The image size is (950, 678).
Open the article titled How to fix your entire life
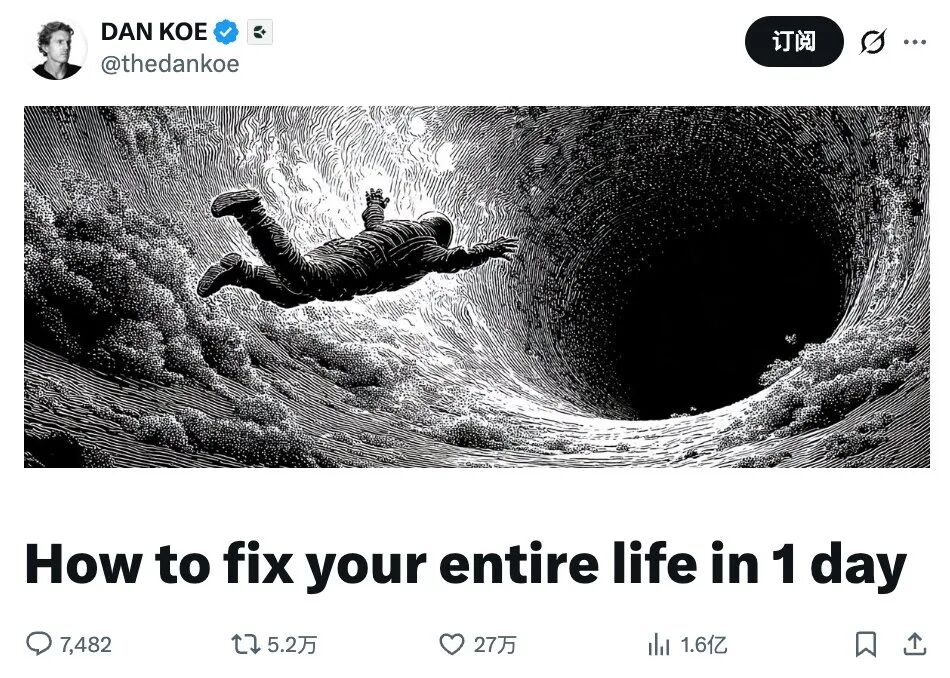coord(465,563)
